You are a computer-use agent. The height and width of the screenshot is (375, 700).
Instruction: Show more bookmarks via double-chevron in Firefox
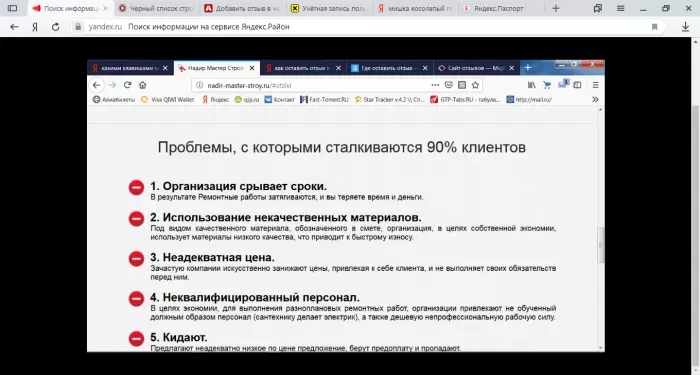595,100
